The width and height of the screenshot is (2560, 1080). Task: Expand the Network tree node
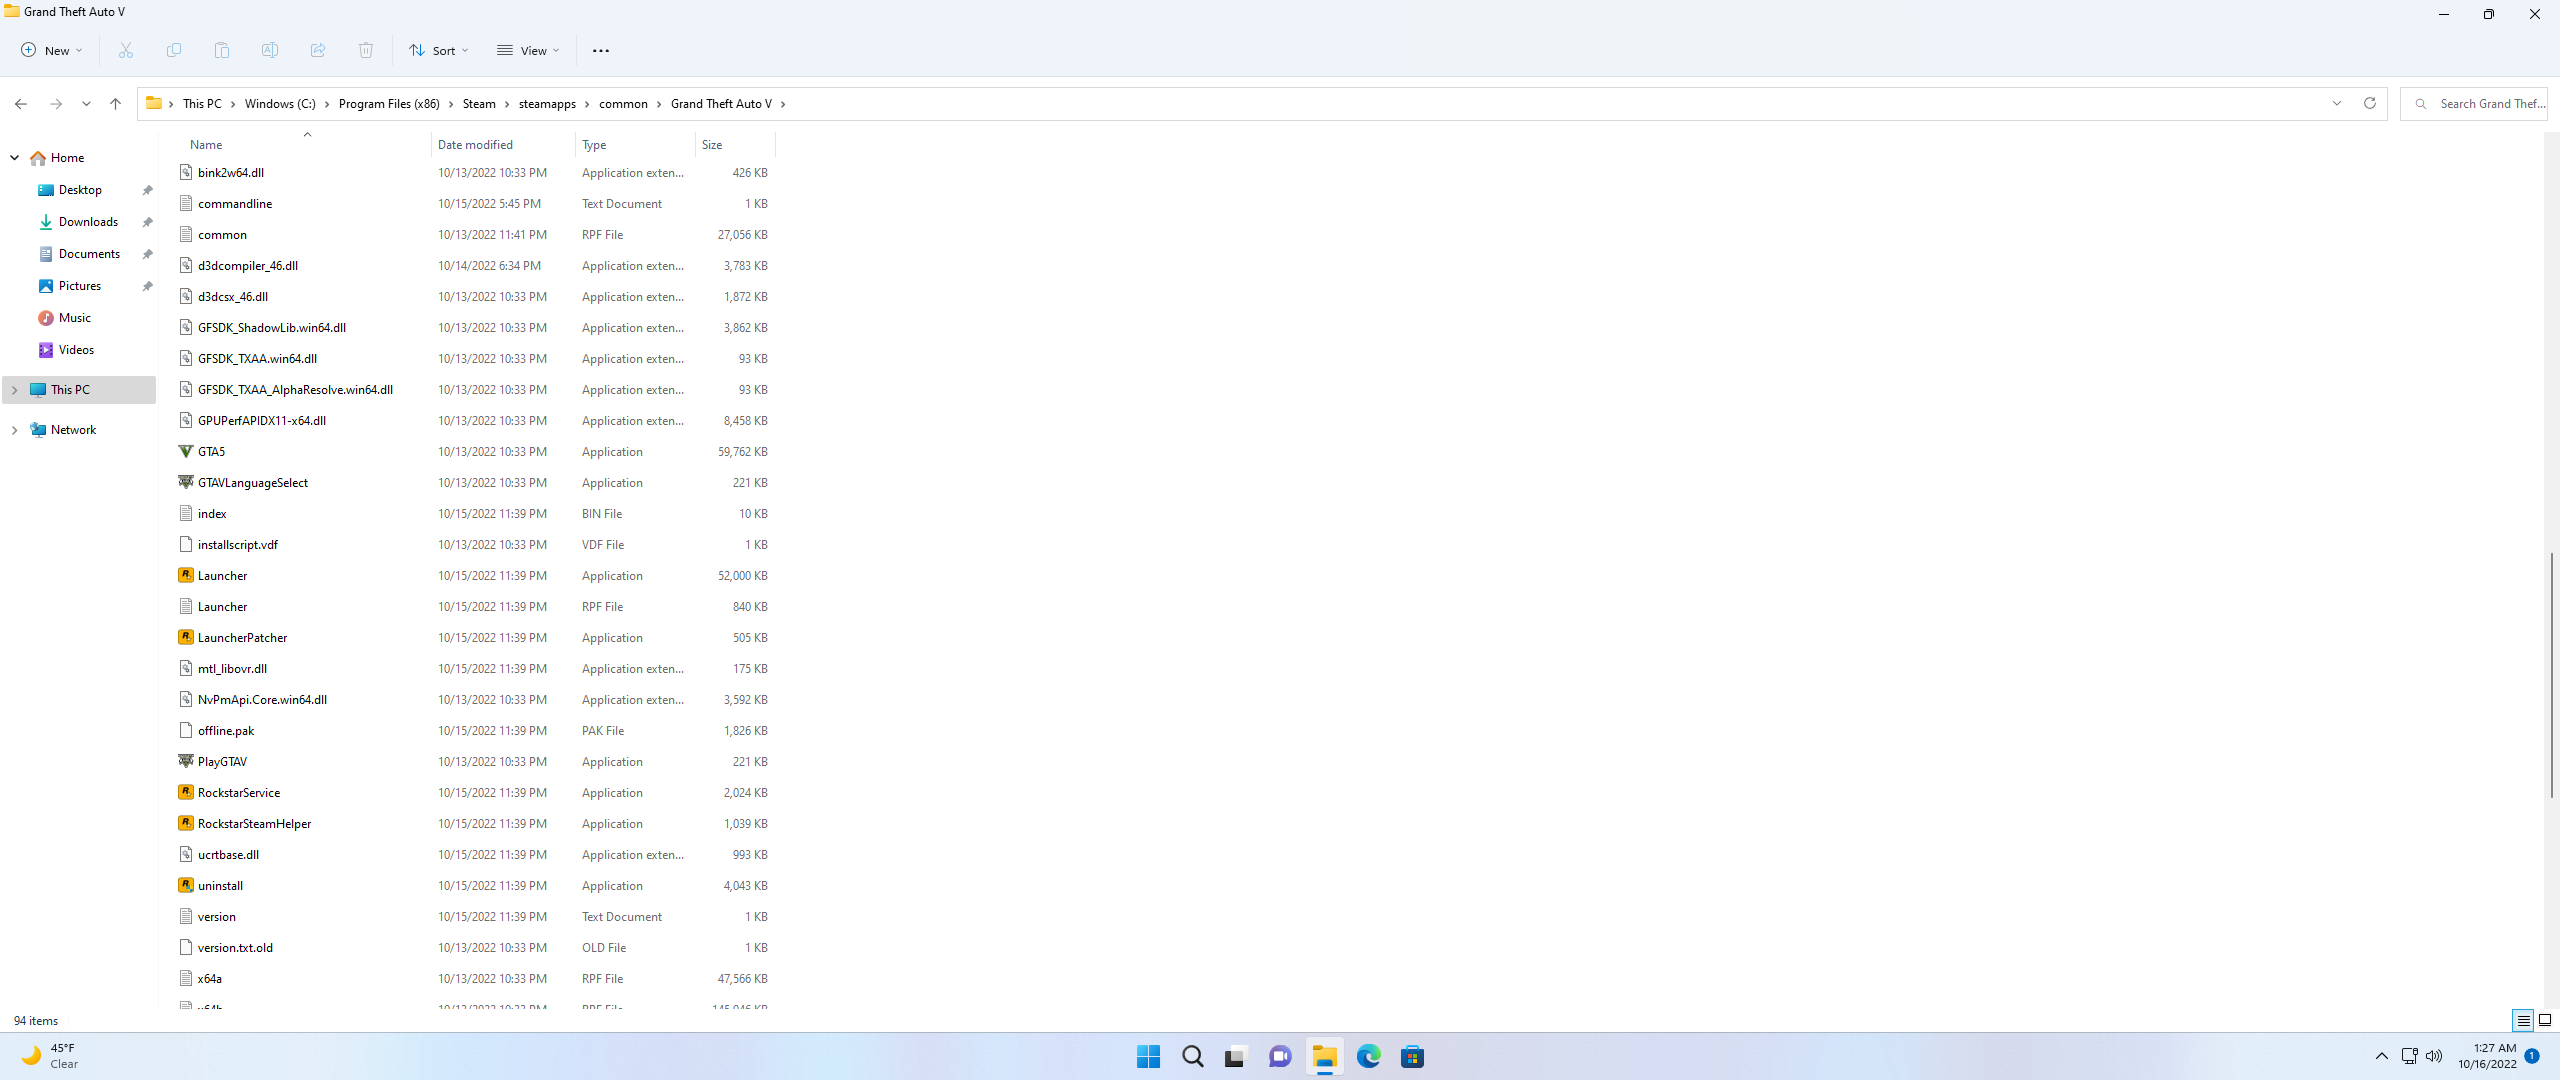(x=14, y=430)
